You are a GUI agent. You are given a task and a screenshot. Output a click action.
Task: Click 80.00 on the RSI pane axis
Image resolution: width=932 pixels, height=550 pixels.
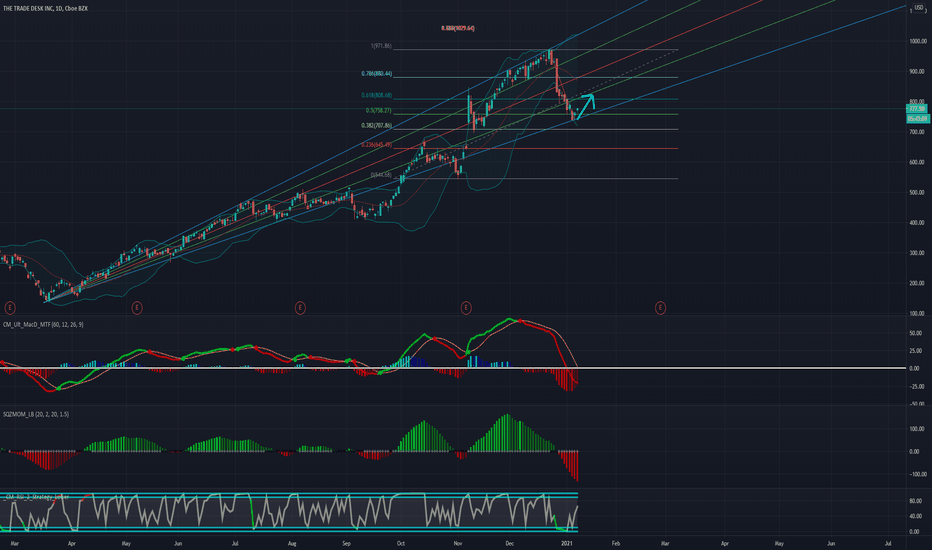(x=917, y=501)
